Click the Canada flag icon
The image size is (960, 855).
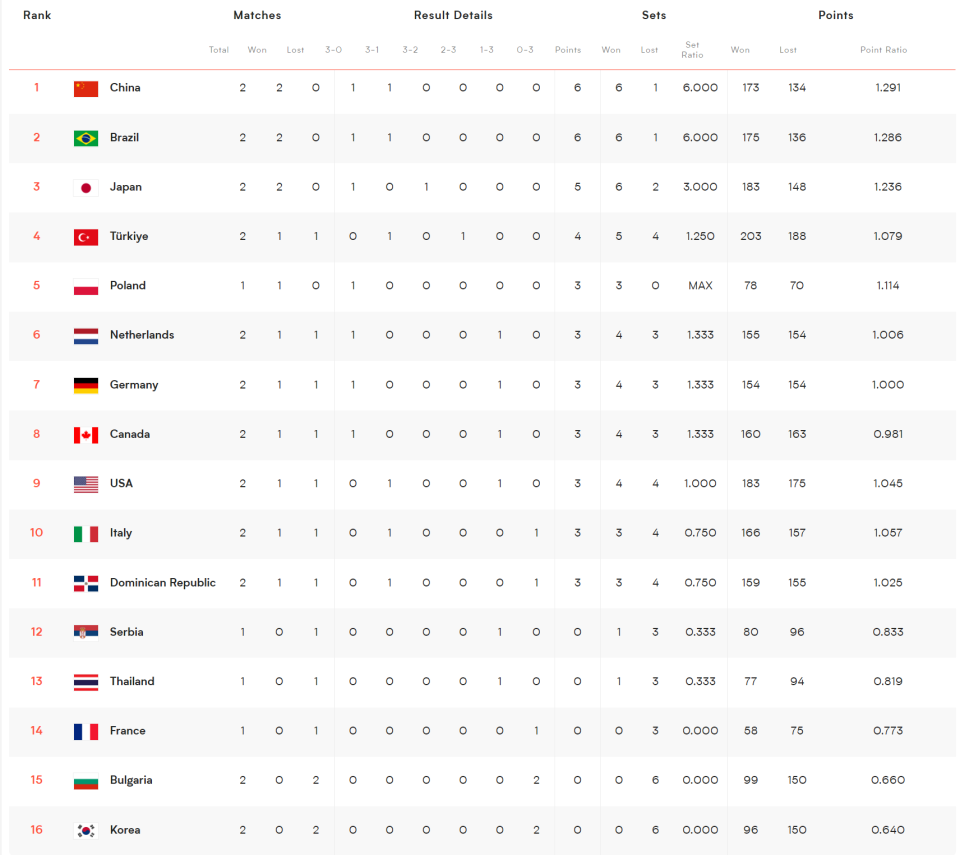pyautogui.click(x=86, y=435)
